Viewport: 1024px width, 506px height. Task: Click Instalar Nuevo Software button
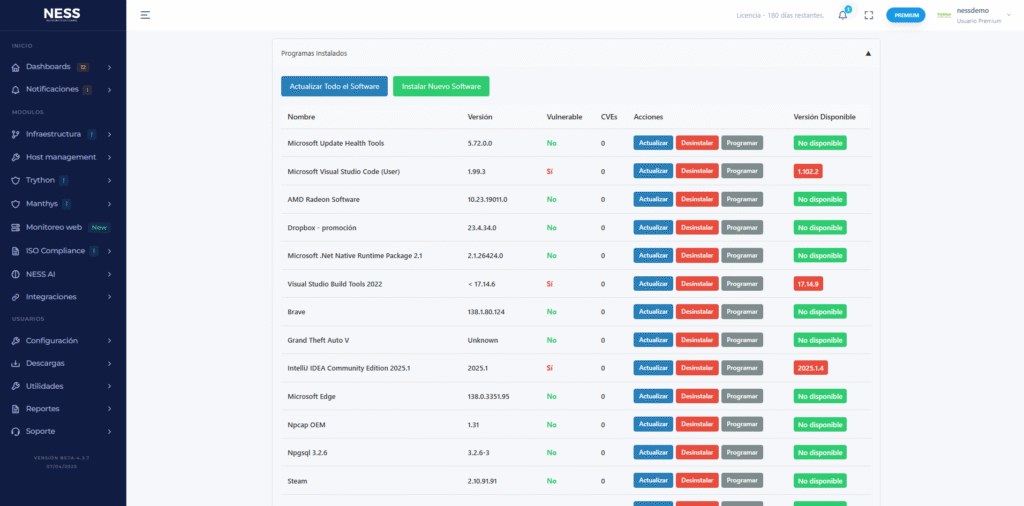pos(441,86)
